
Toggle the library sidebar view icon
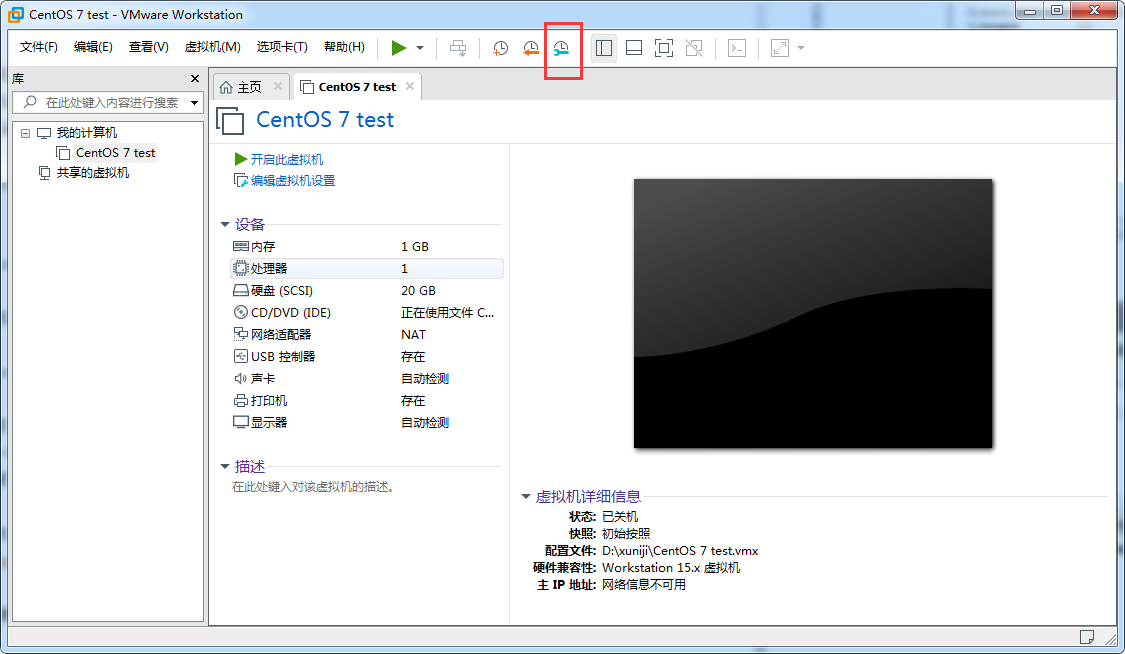(604, 48)
